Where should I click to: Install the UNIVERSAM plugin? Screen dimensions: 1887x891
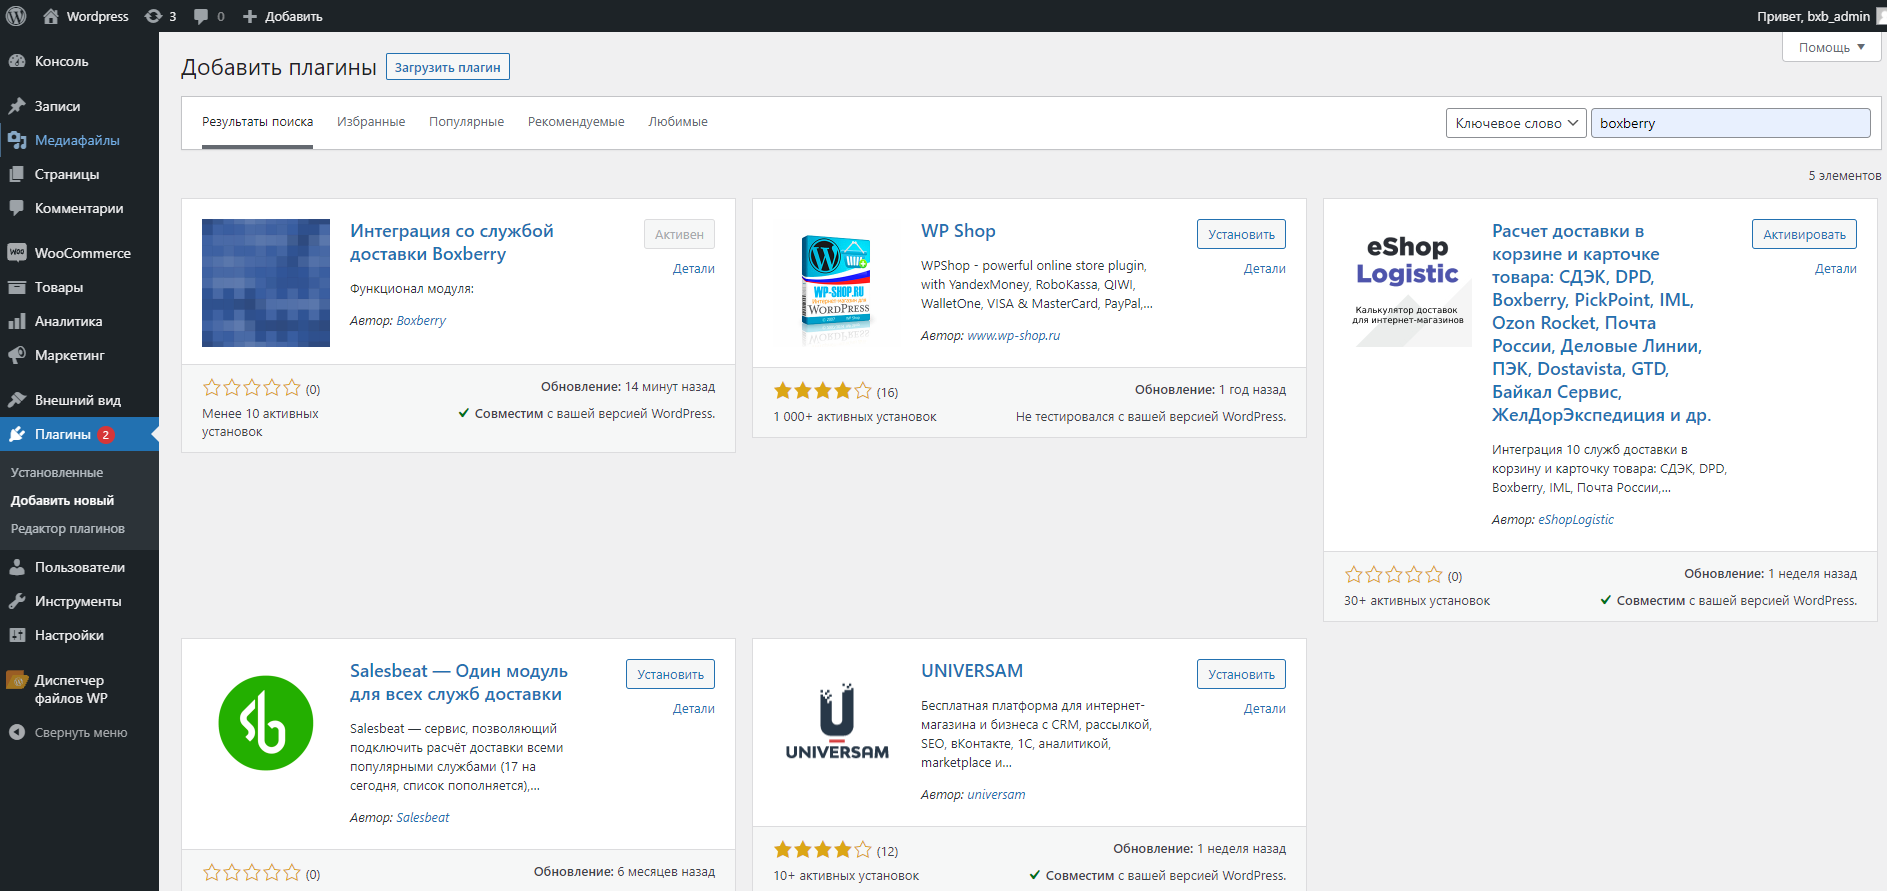coord(1241,674)
